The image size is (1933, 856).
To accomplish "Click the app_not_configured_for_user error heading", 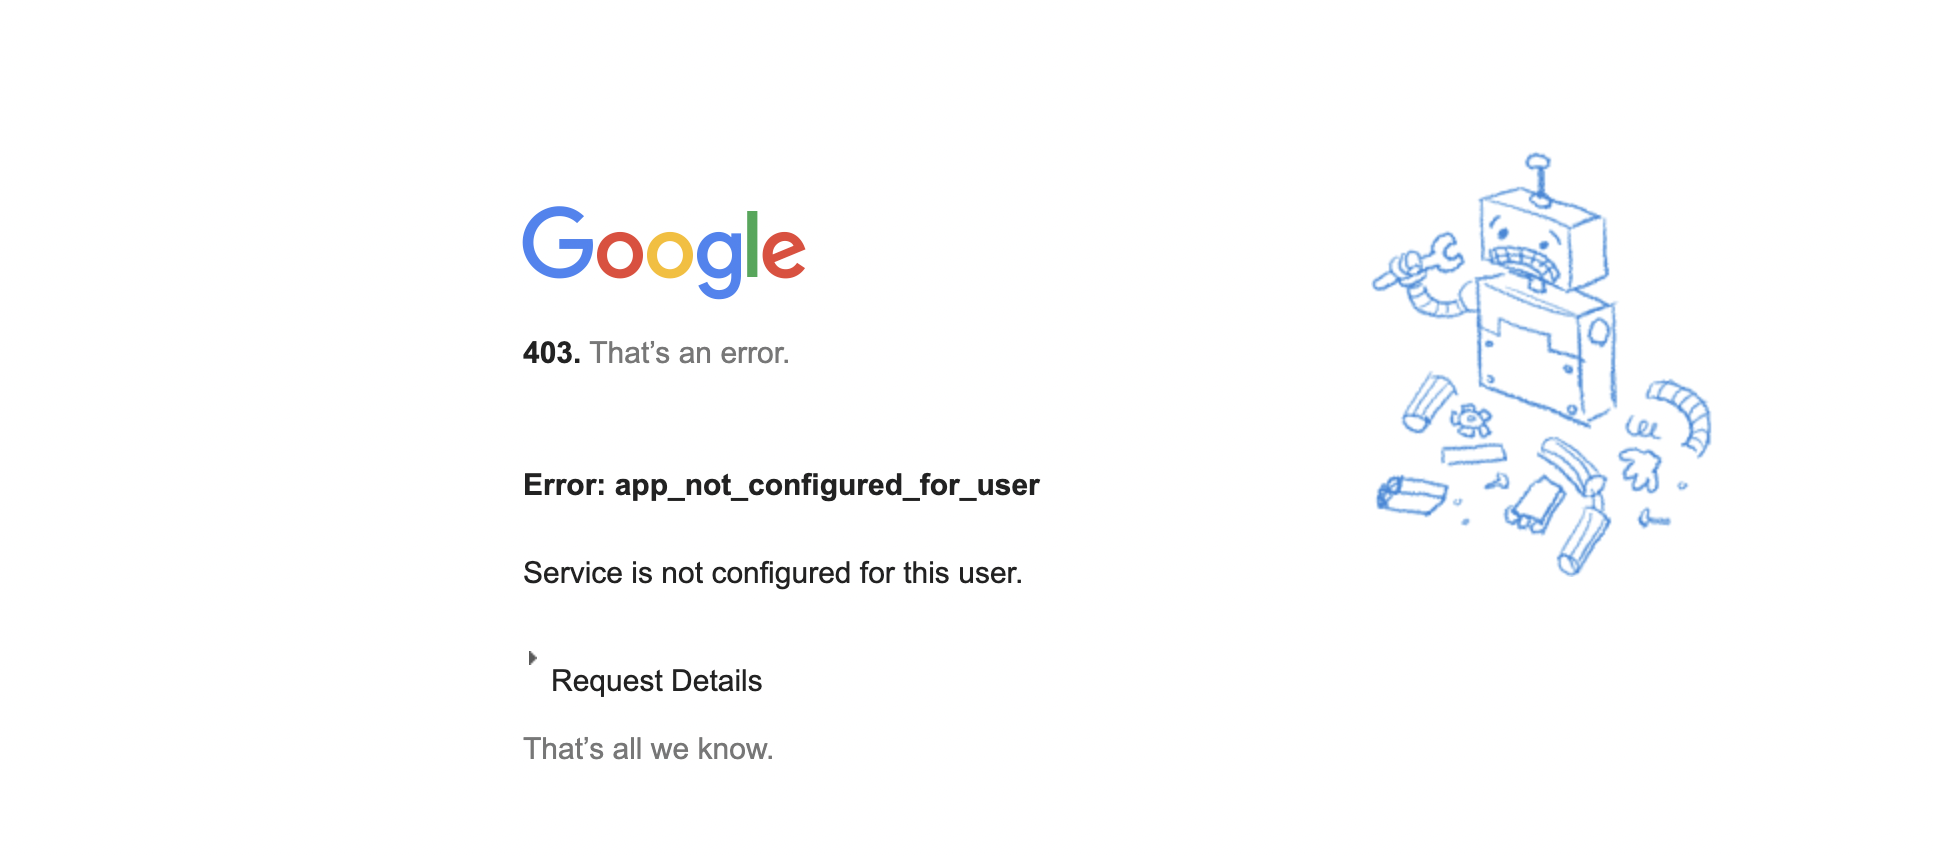I will (x=781, y=485).
